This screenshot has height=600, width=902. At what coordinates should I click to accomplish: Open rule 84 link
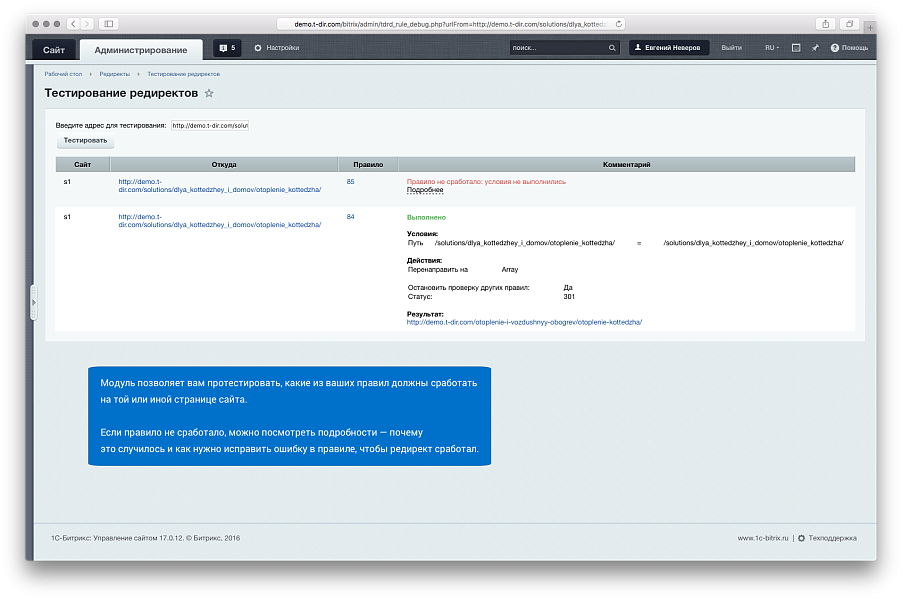click(350, 216)
